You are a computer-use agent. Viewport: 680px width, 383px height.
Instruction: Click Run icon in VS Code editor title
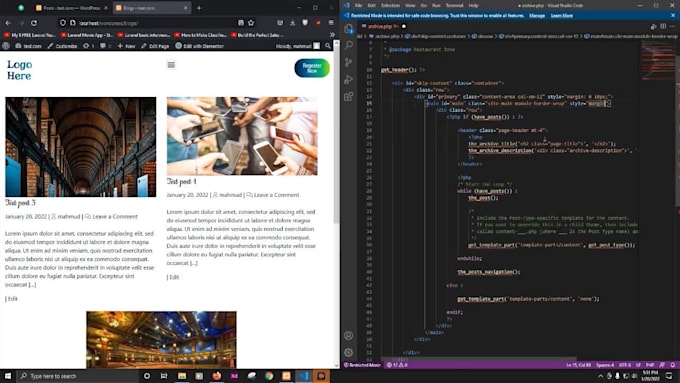click(x=654, y=26)
